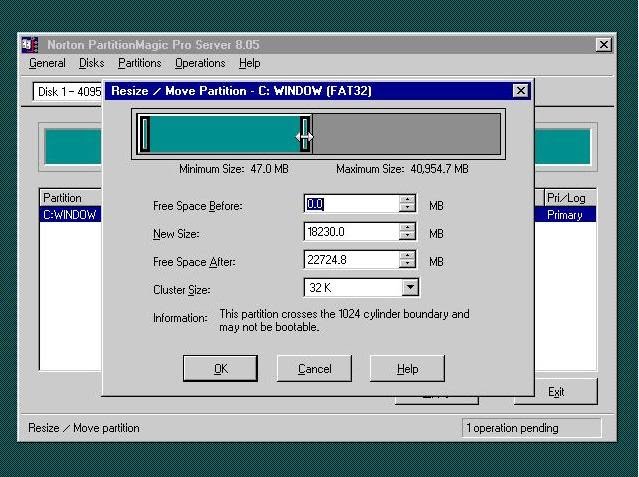Viewport: 639px width, 477px height.
Task: Focus the New Size input field
Action: [x=352, y=232]
